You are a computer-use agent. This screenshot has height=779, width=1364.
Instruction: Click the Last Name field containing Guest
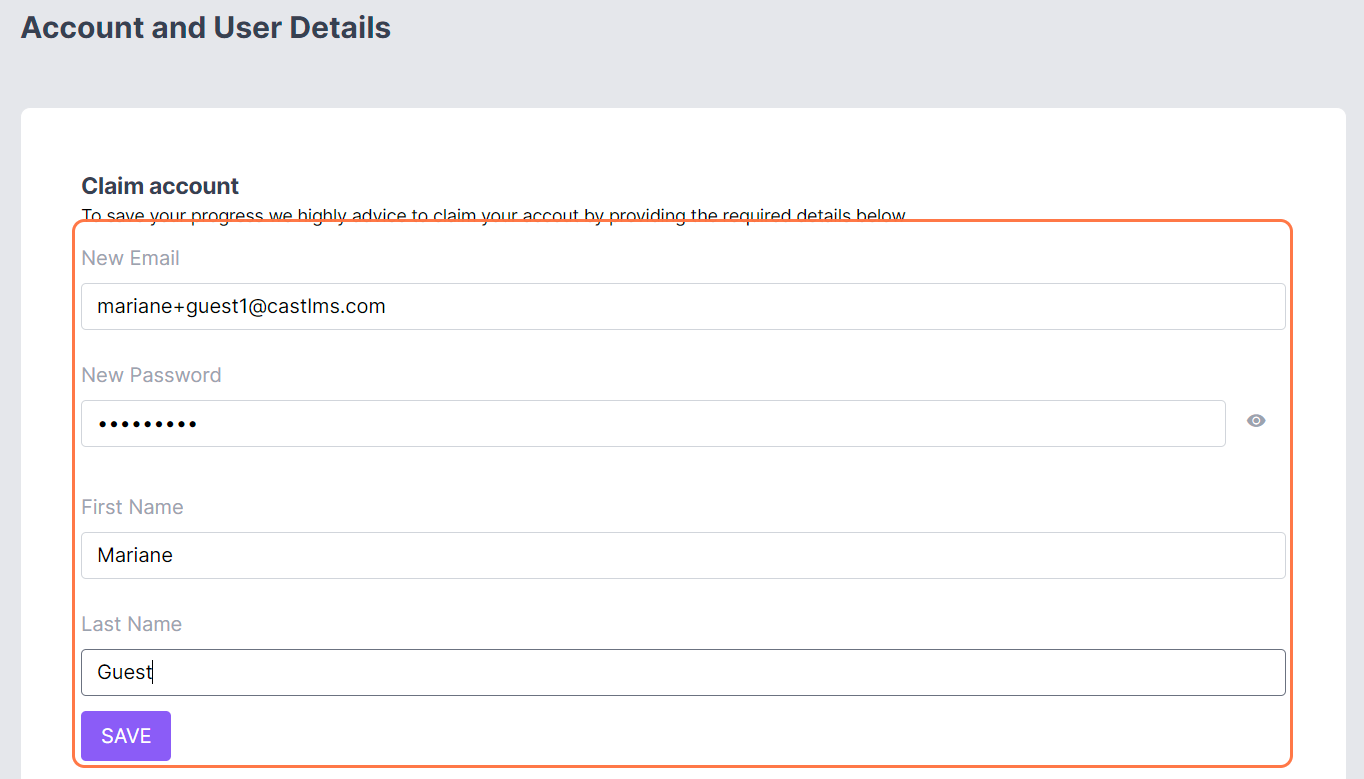coord(683,672)
